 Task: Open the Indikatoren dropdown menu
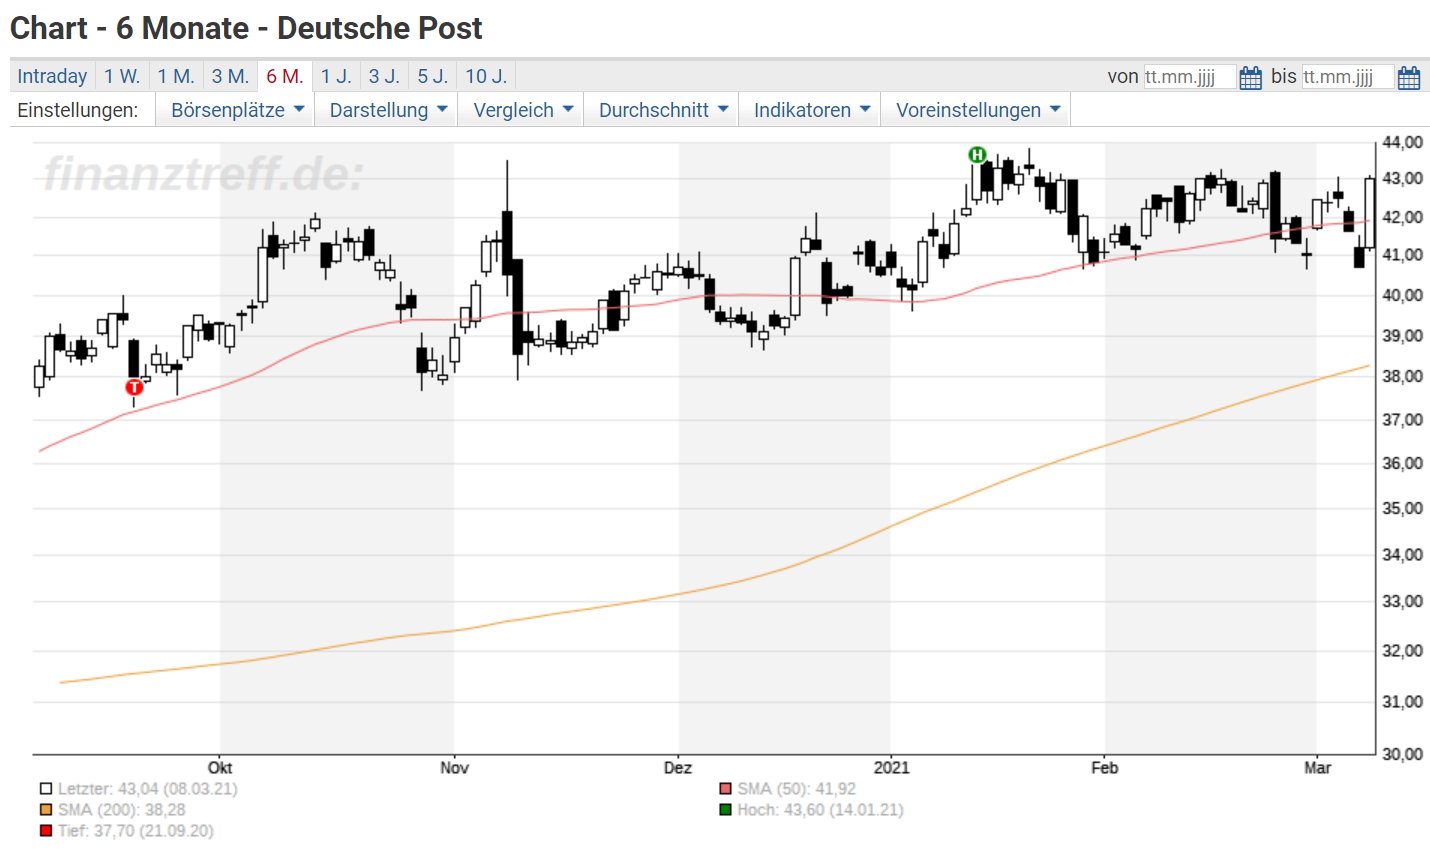tap(811, 110)
